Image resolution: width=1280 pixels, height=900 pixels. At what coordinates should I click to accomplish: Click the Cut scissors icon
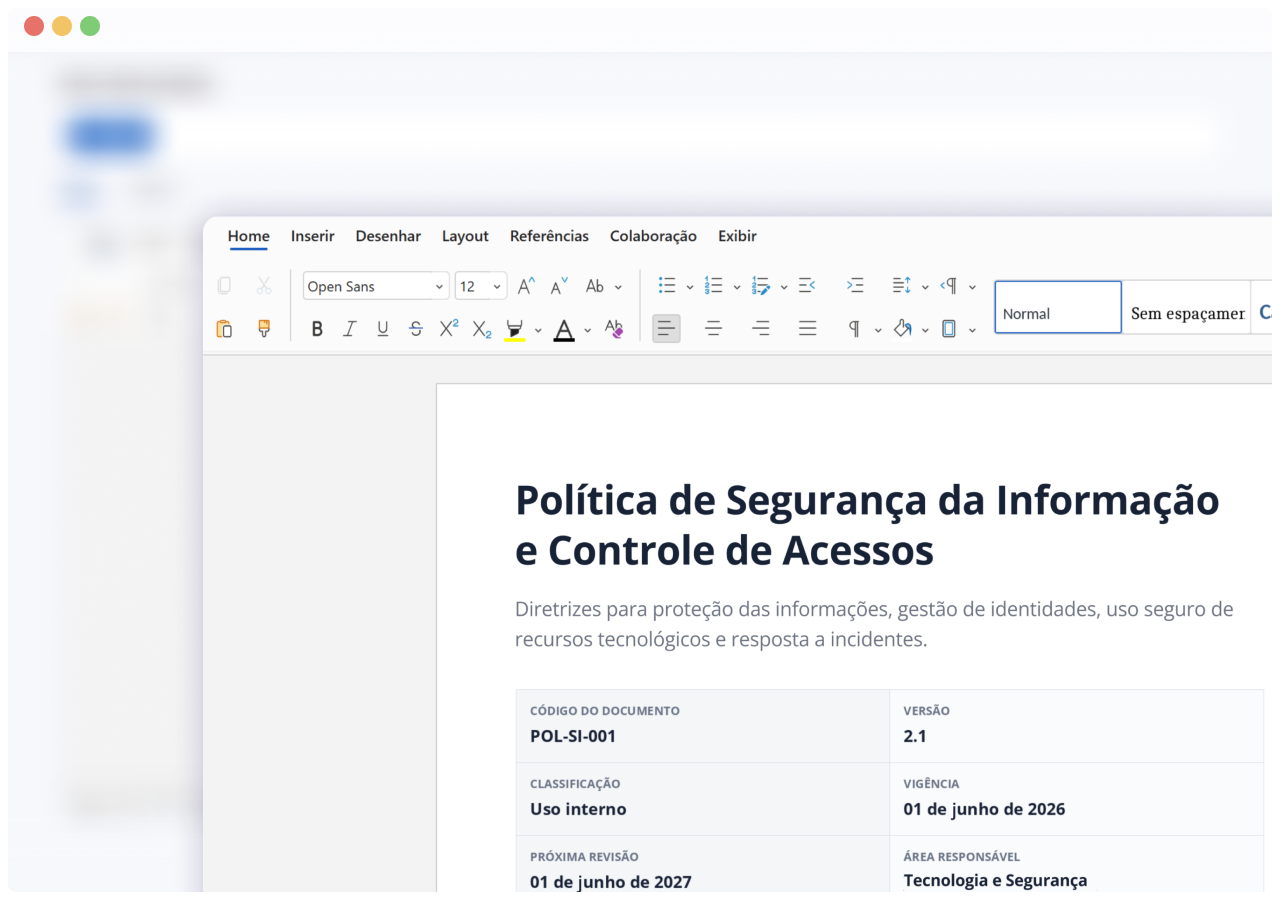pos(264,286)
